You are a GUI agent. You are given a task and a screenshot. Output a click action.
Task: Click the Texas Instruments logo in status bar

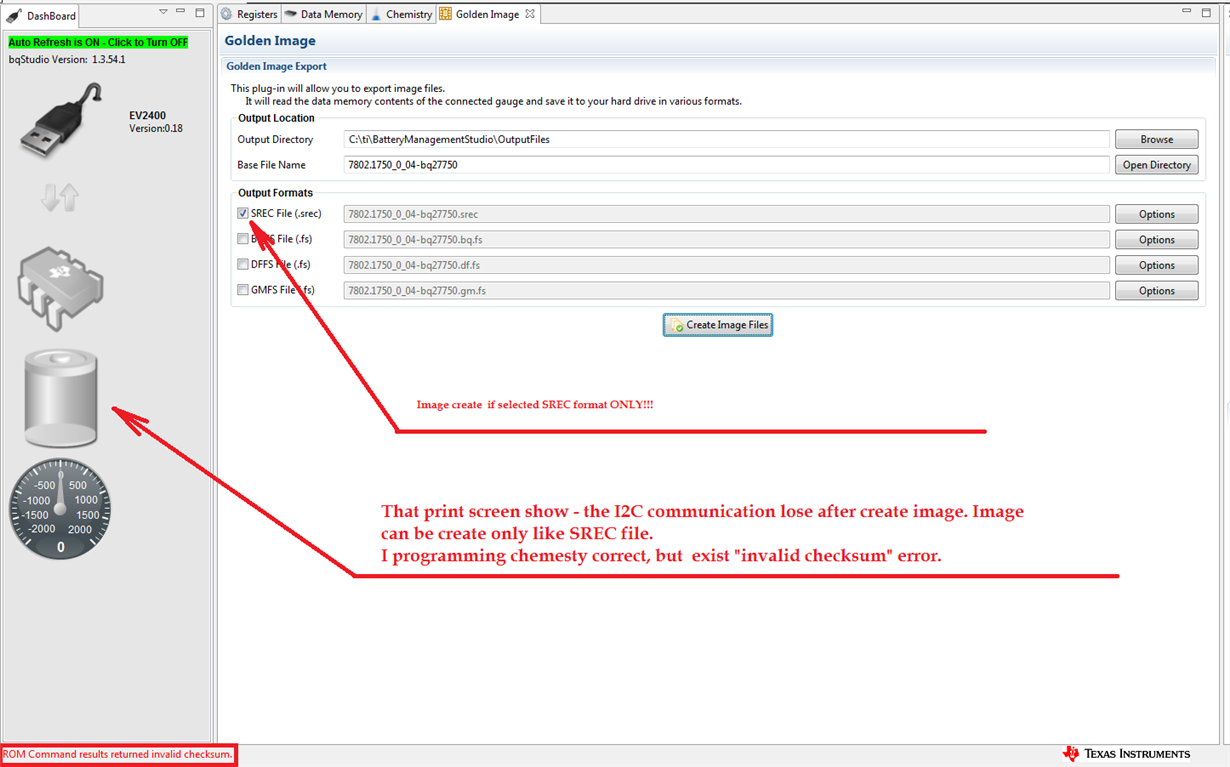tap(1126, 754)
